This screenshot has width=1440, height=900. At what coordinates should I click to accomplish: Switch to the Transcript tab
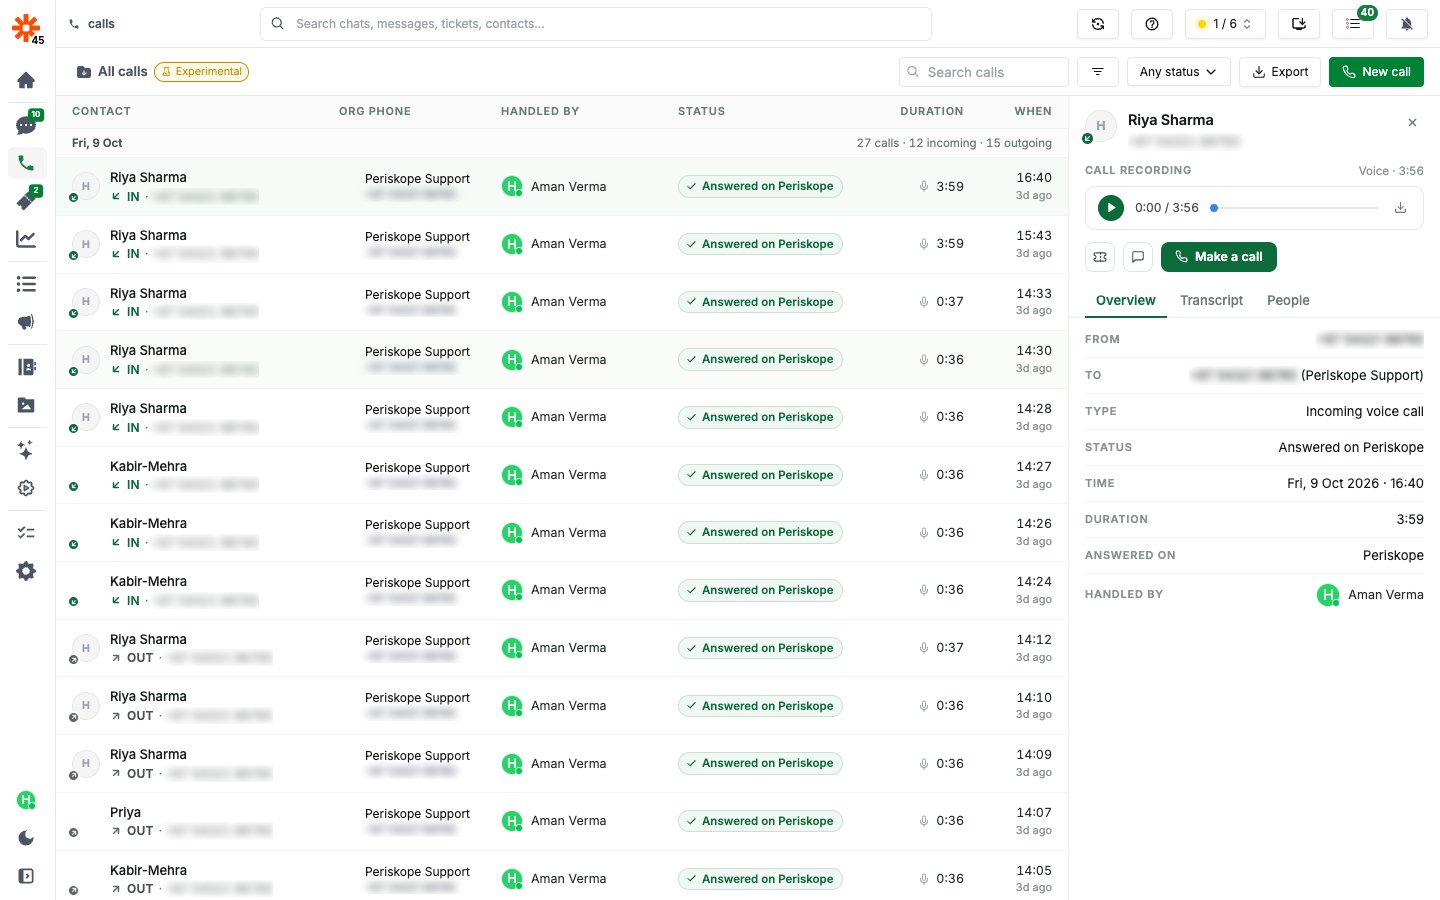(1211, 300)
